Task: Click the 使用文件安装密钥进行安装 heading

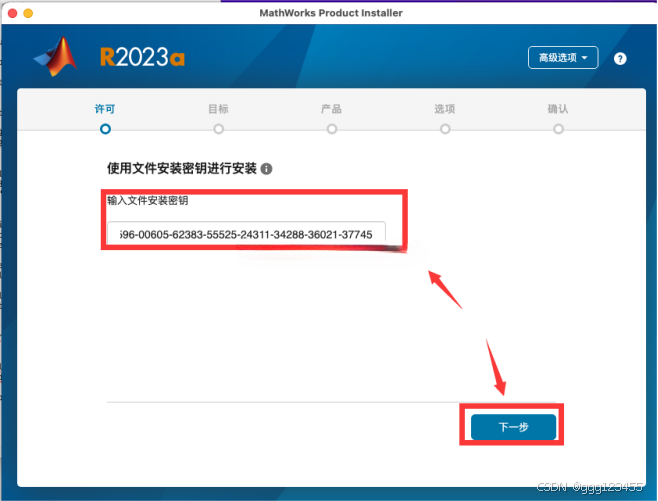Action: click(x=182, y=168)
